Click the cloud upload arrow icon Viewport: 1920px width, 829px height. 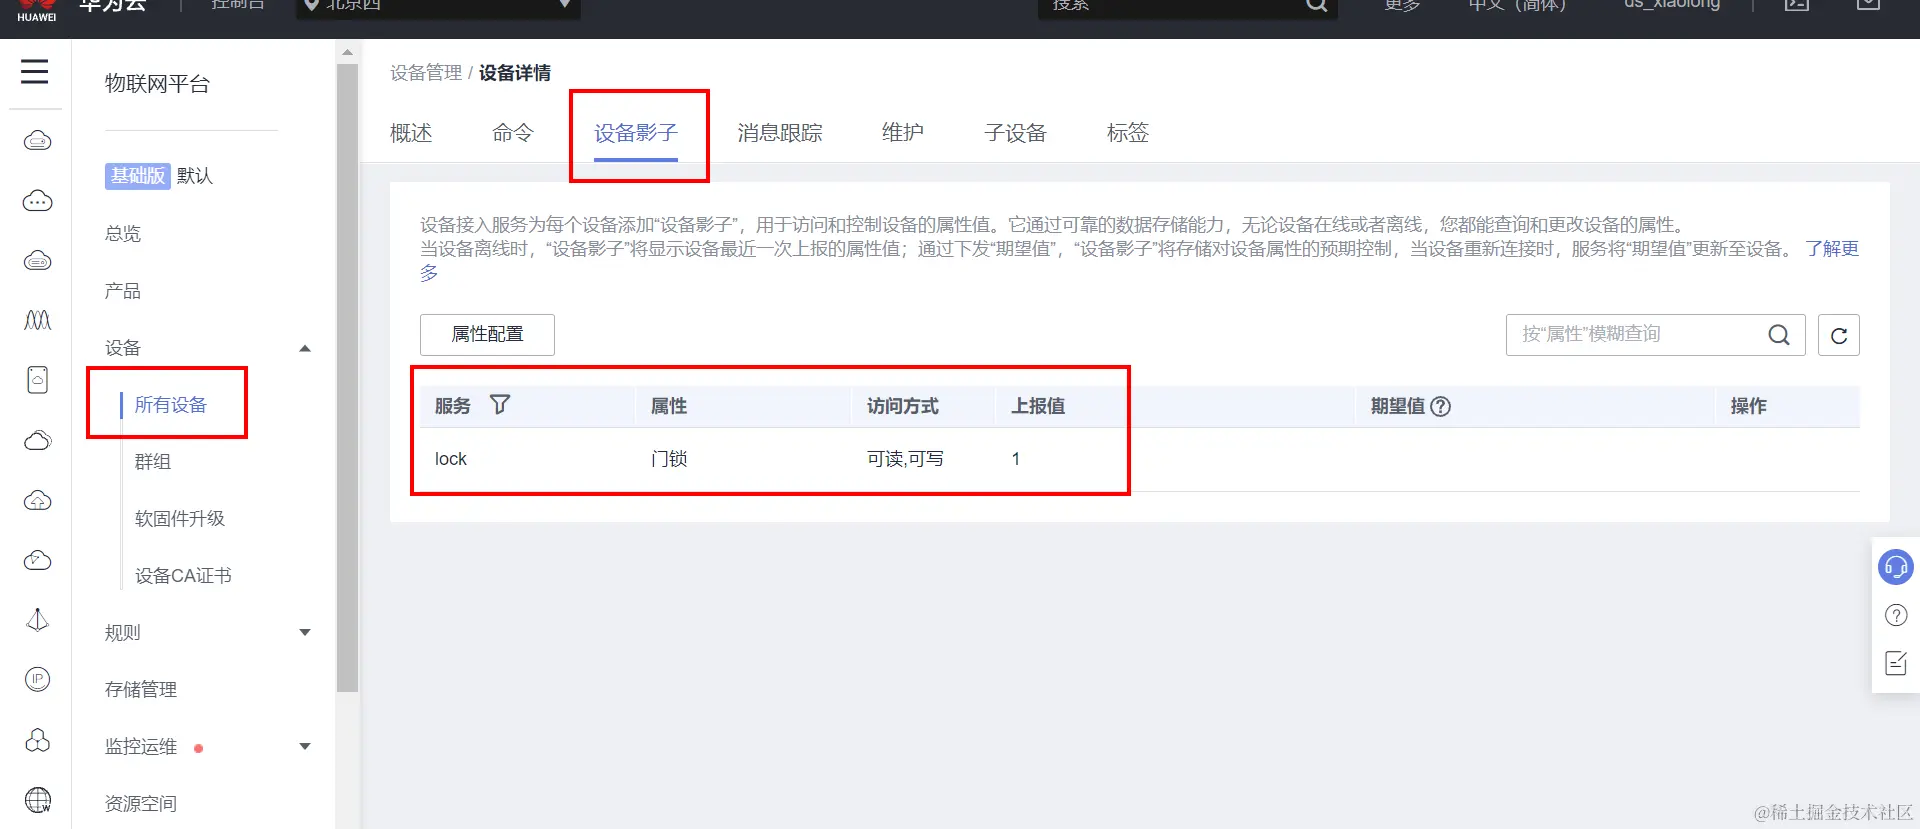(37, 500)
